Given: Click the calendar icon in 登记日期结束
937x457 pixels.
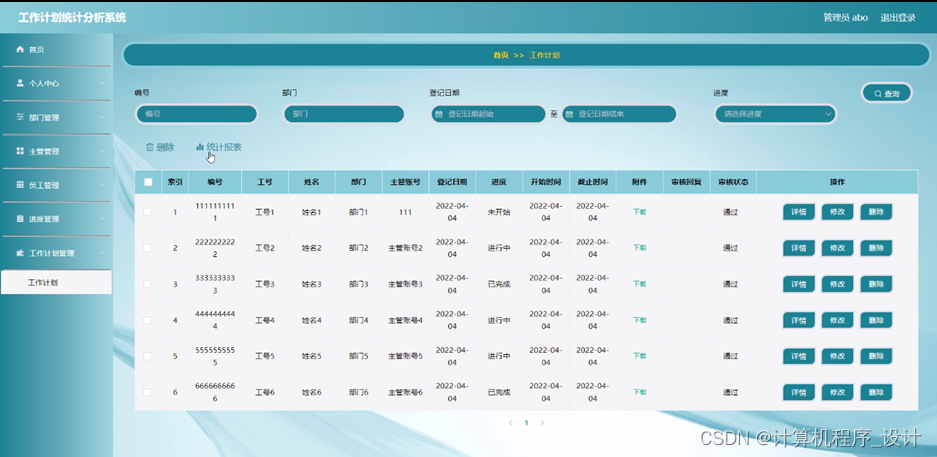Looking at the screenshot, I should coord(569,114).
